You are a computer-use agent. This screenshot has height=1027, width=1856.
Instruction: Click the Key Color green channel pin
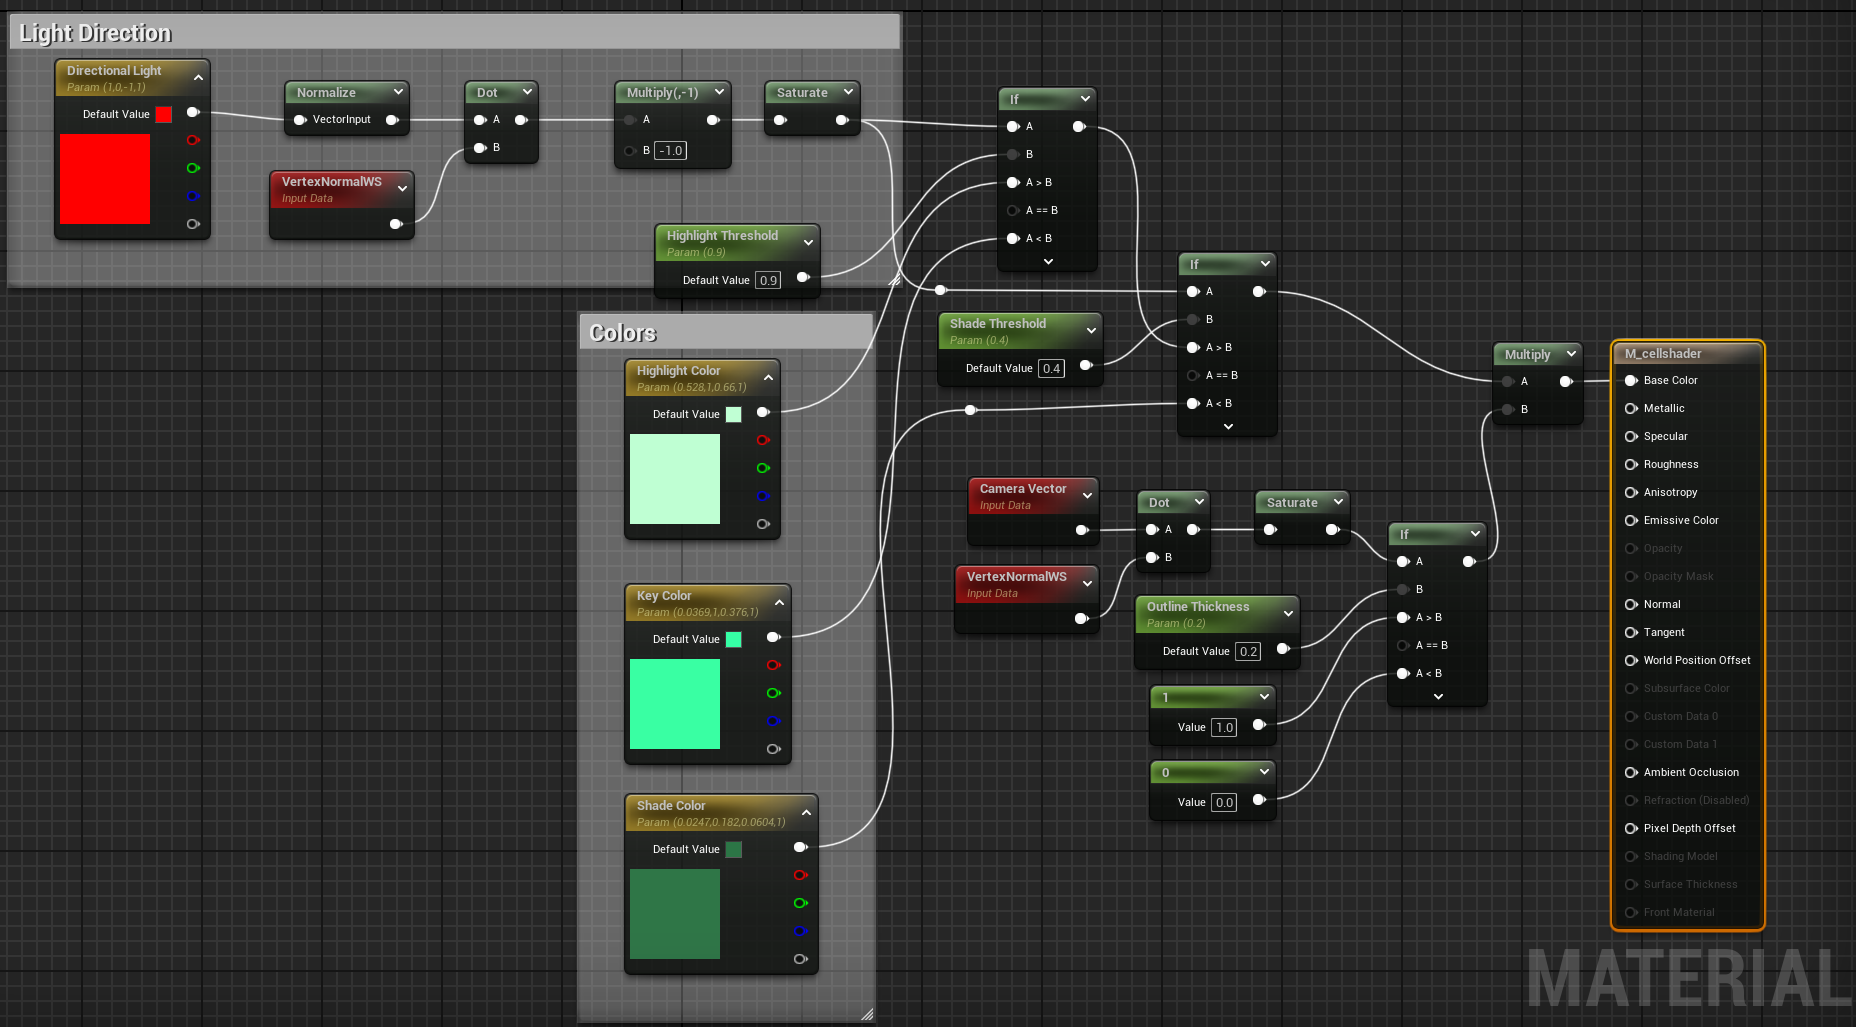773,693
